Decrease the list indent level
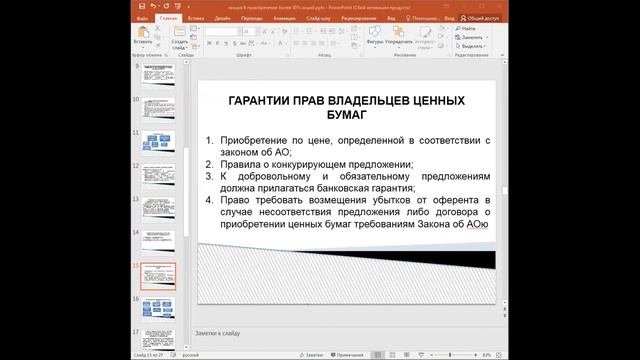 323,31
